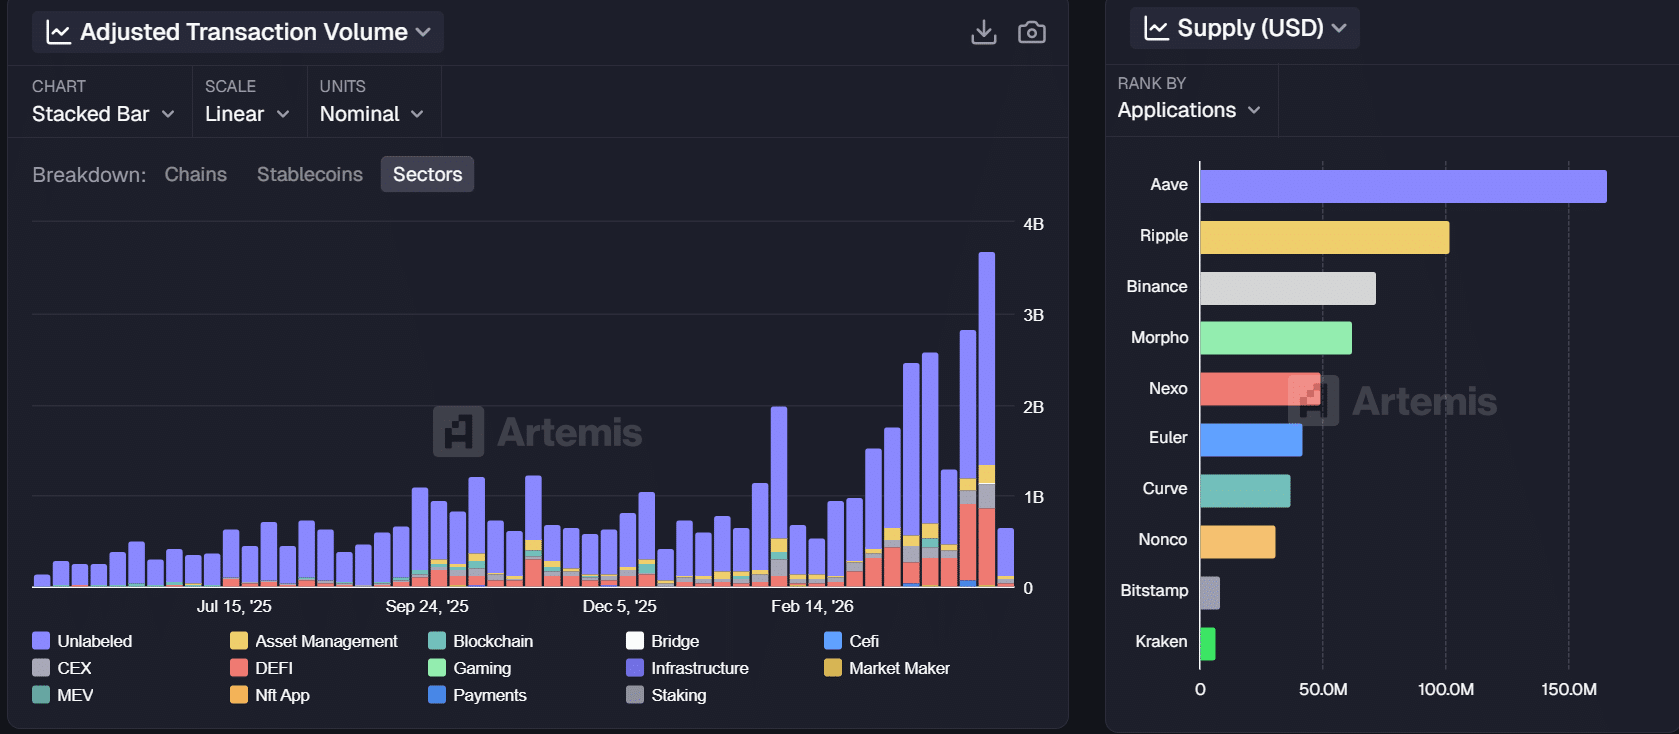Click the 'Ripple' application label
This screenshot has width=1679, height=734.
[1164, 236]
